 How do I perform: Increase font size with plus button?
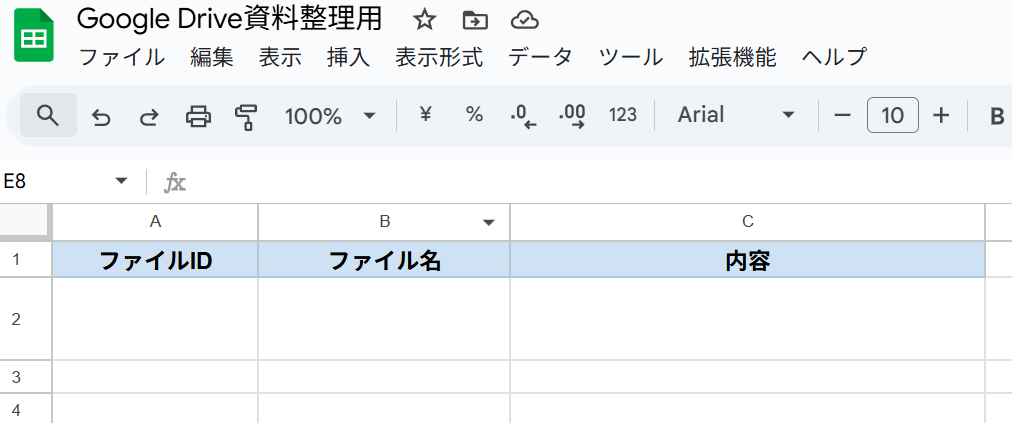pos(942,116)
